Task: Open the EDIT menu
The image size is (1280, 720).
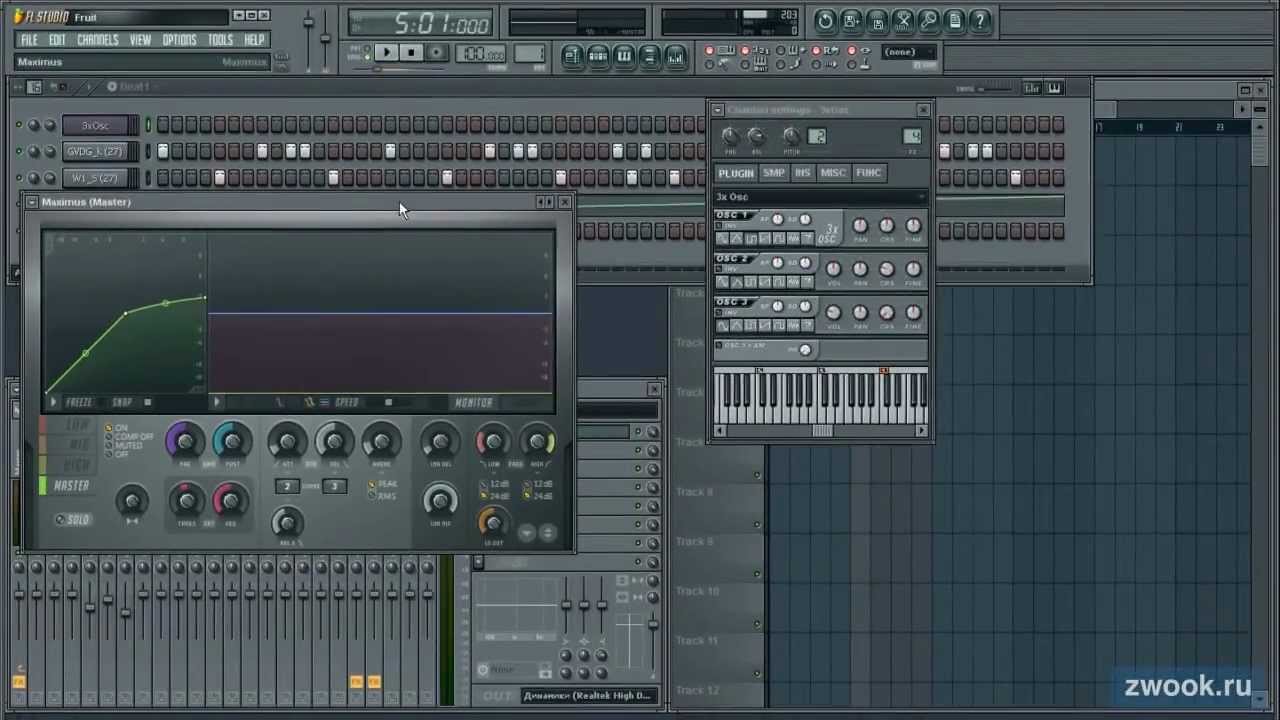Action: coord(57,40)
